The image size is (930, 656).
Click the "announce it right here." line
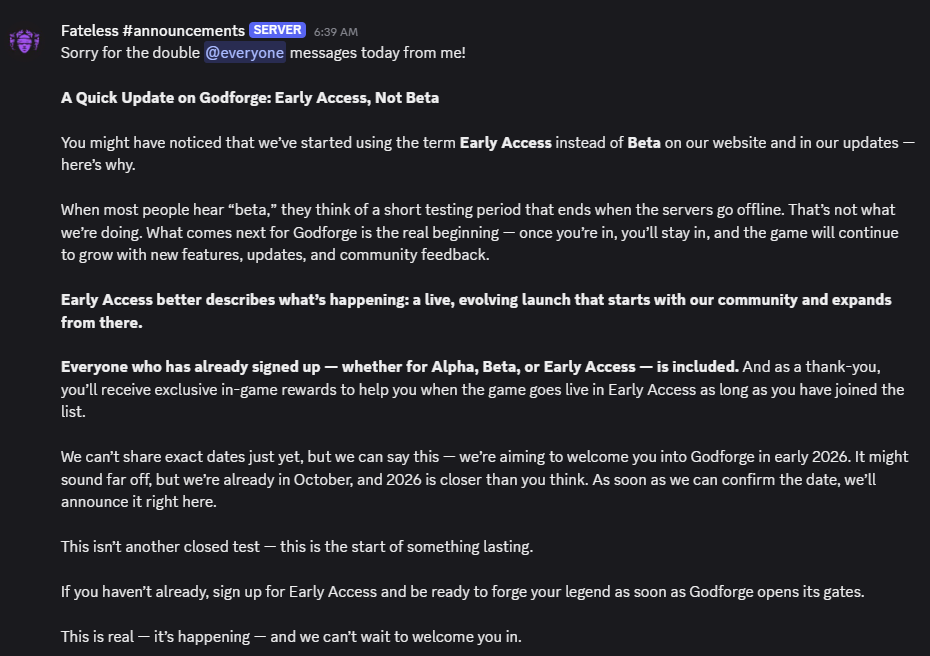[x=138, y=502]
